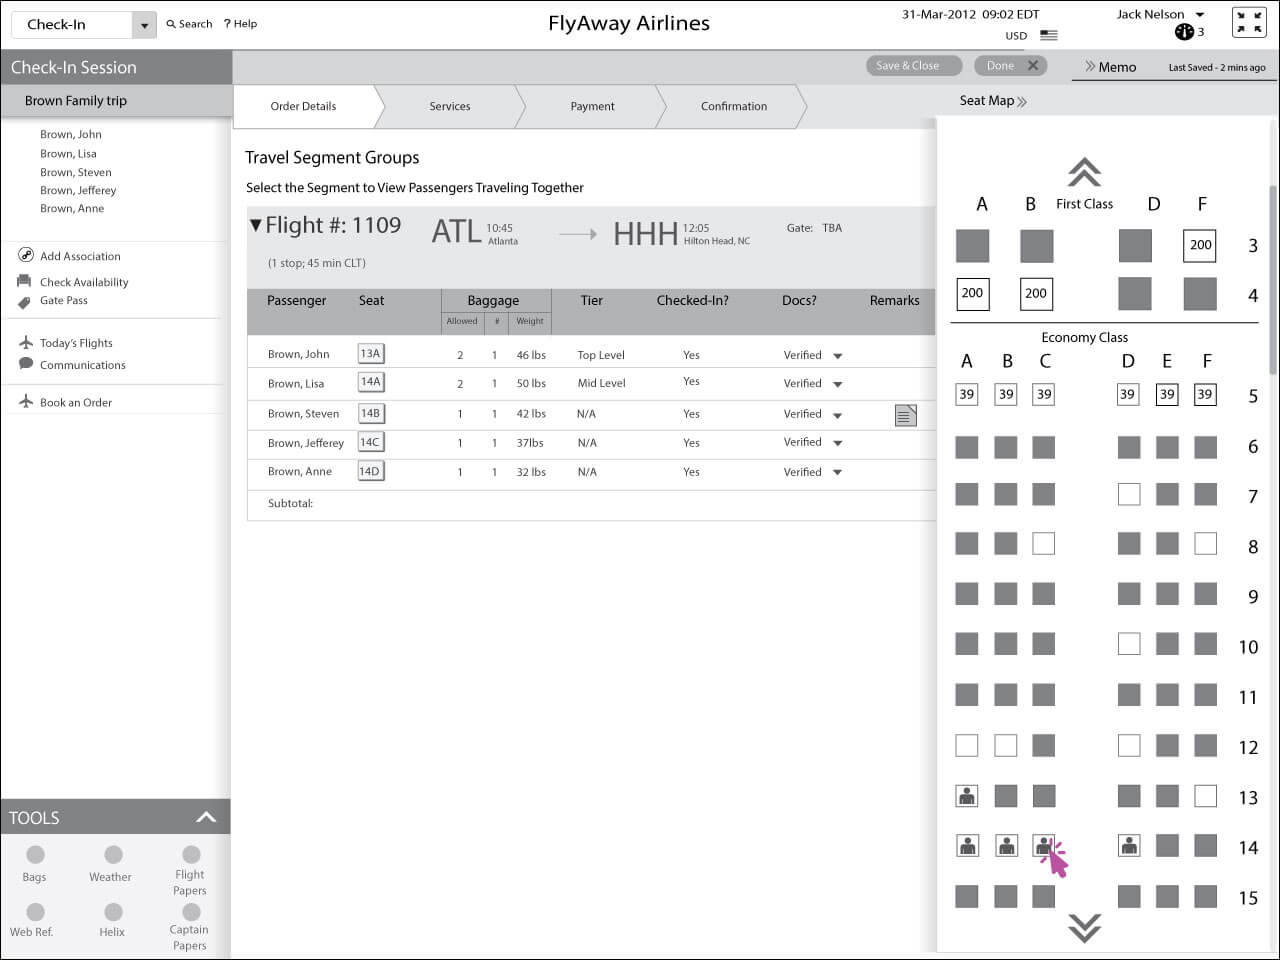Viewport: 1280px width, 960px height.
Task: Open the Weather tool
Action: tap(113, 855)
